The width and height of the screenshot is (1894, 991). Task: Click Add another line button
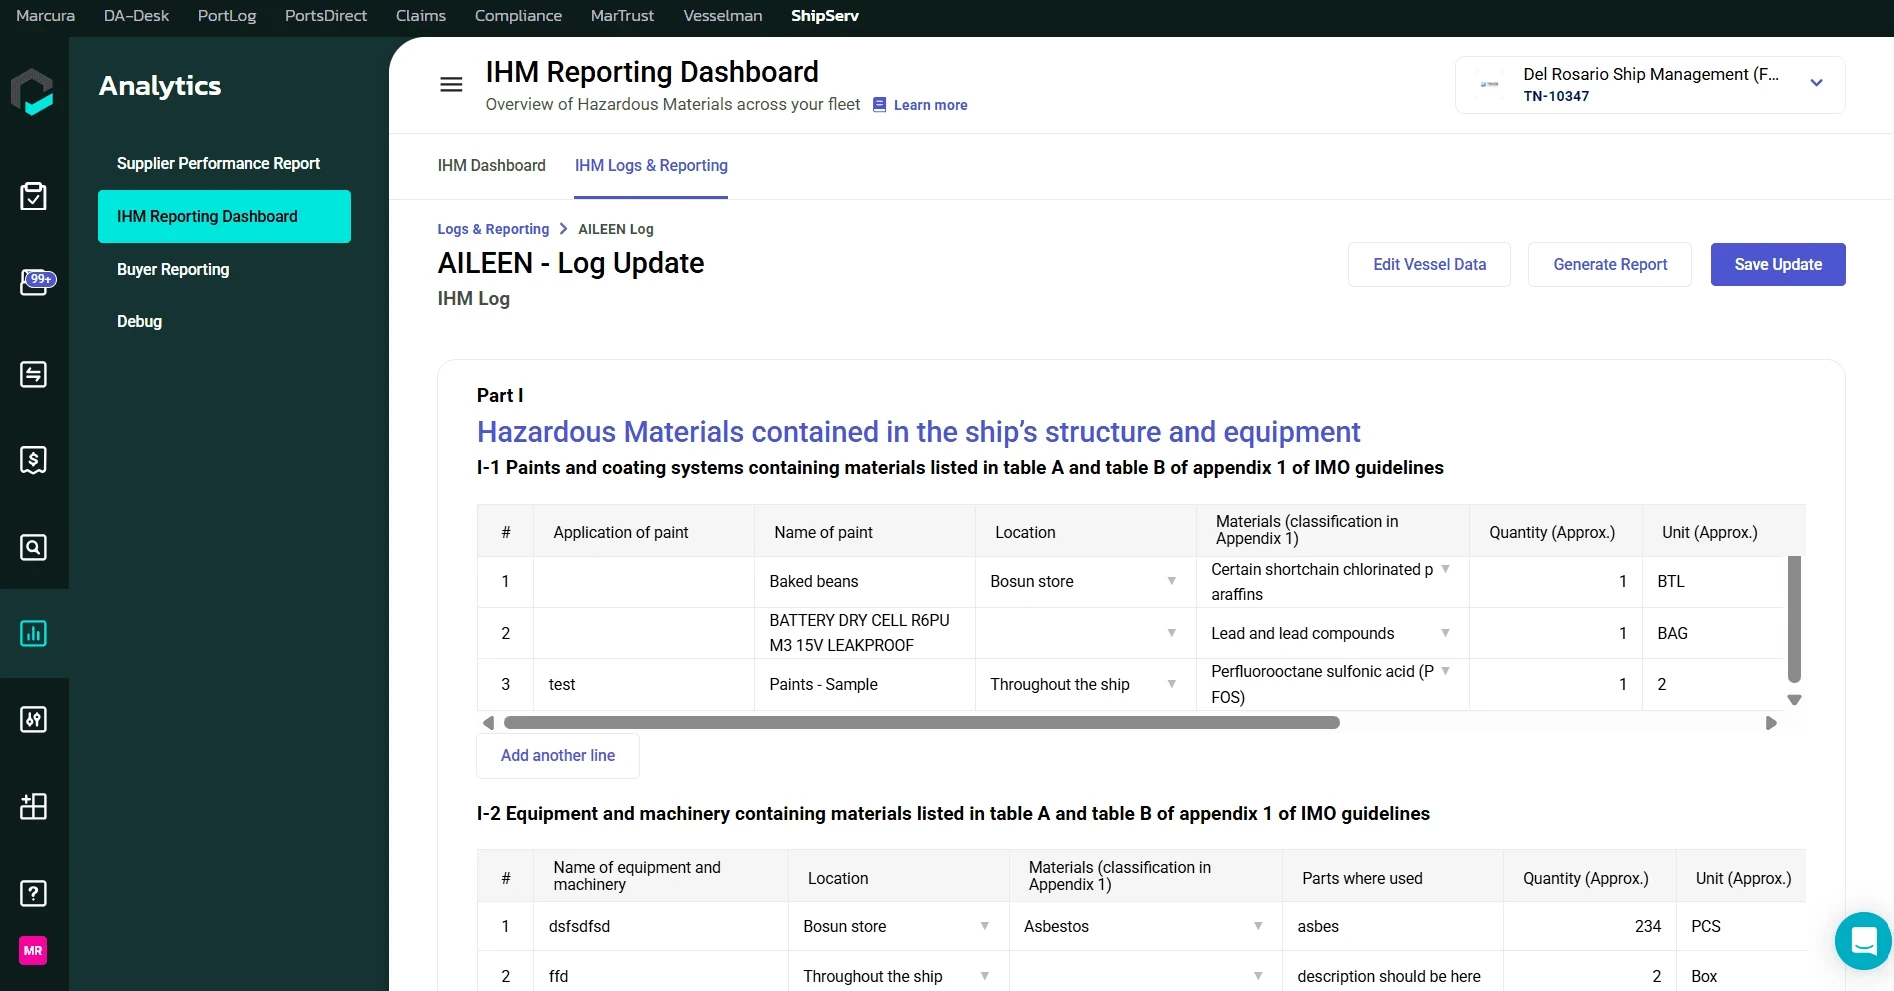[x=558, y=755]
